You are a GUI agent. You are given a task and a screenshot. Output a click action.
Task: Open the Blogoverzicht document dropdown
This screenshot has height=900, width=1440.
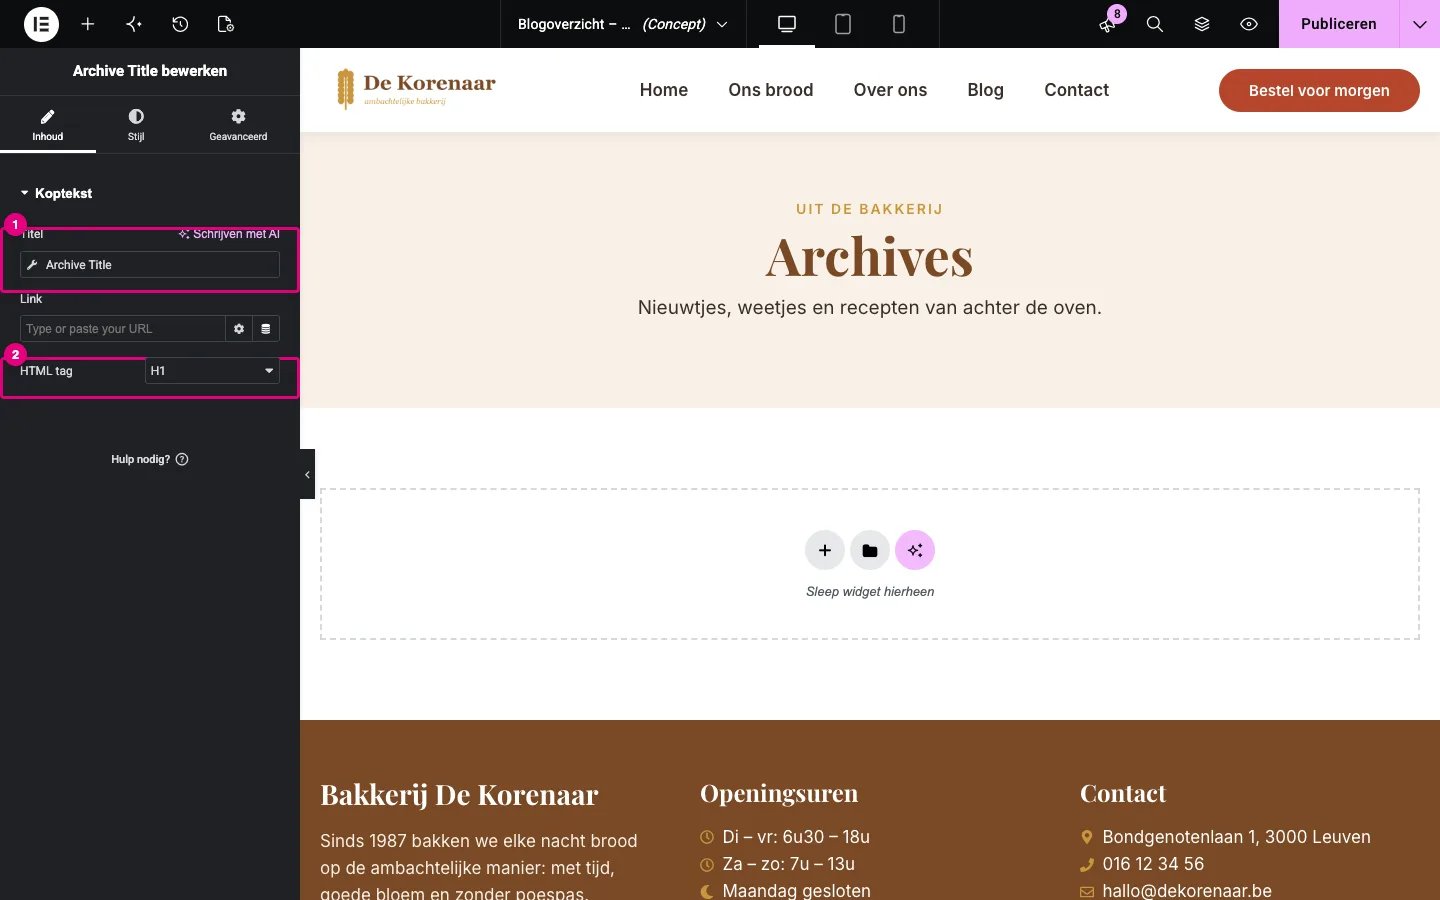[x=623, y=24]
